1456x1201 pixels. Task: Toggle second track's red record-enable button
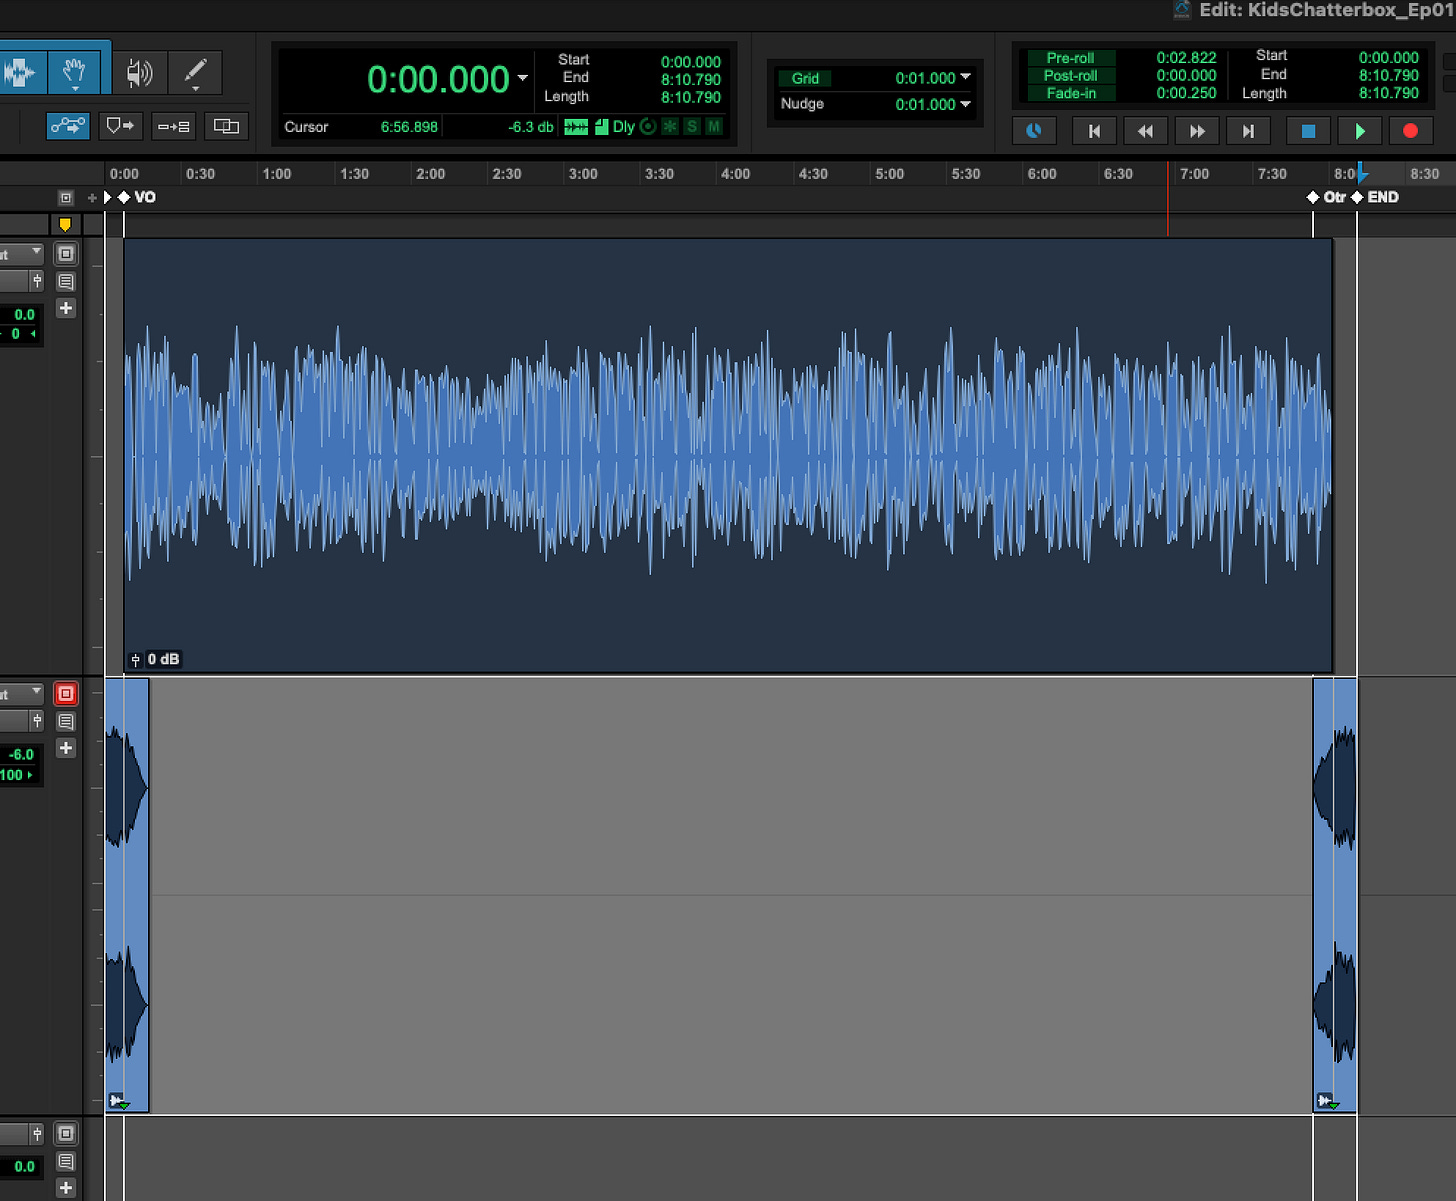pyautogui.click(x=66, y=693)
